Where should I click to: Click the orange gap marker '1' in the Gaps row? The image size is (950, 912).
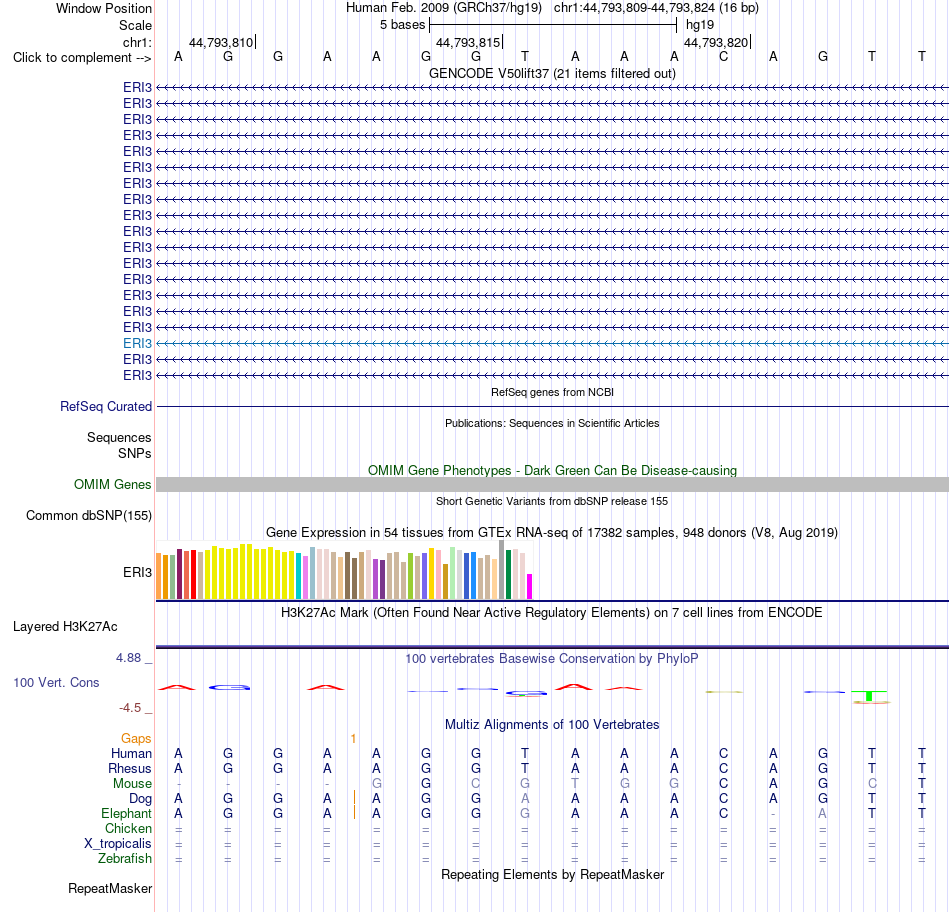353,739
